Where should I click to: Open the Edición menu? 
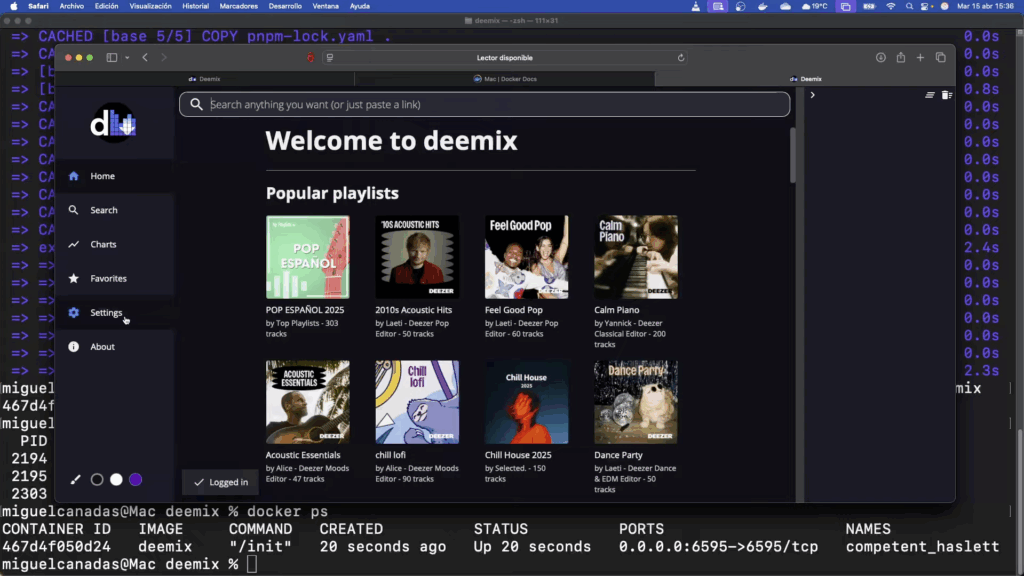106,6
